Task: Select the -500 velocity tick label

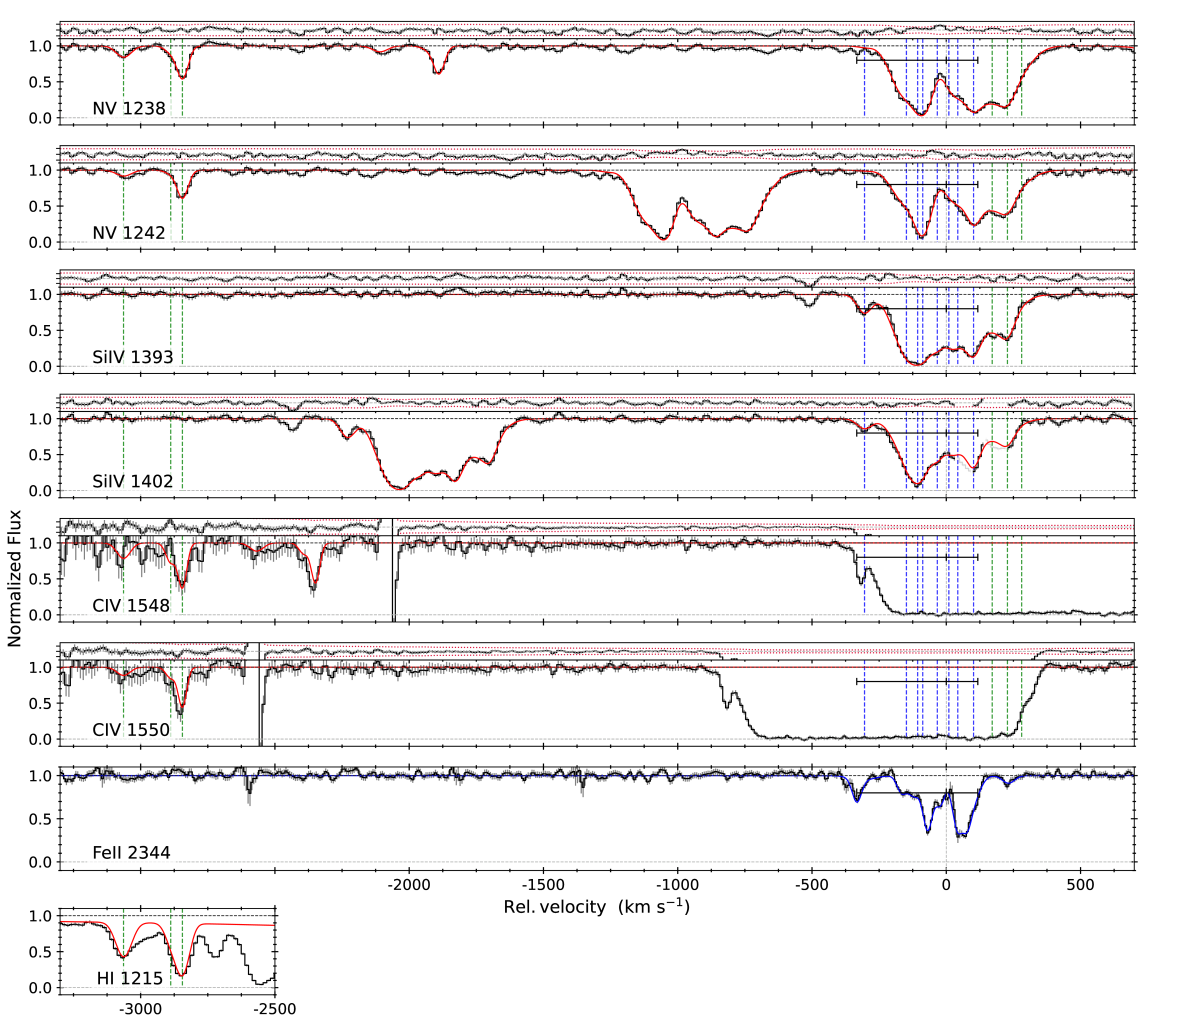Action: (812, 885)
